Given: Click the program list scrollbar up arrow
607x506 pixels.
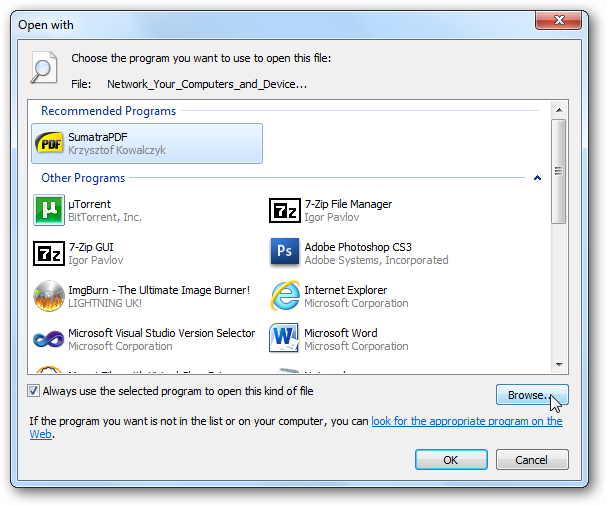Looking at the screenshot, I should point(559,108).
